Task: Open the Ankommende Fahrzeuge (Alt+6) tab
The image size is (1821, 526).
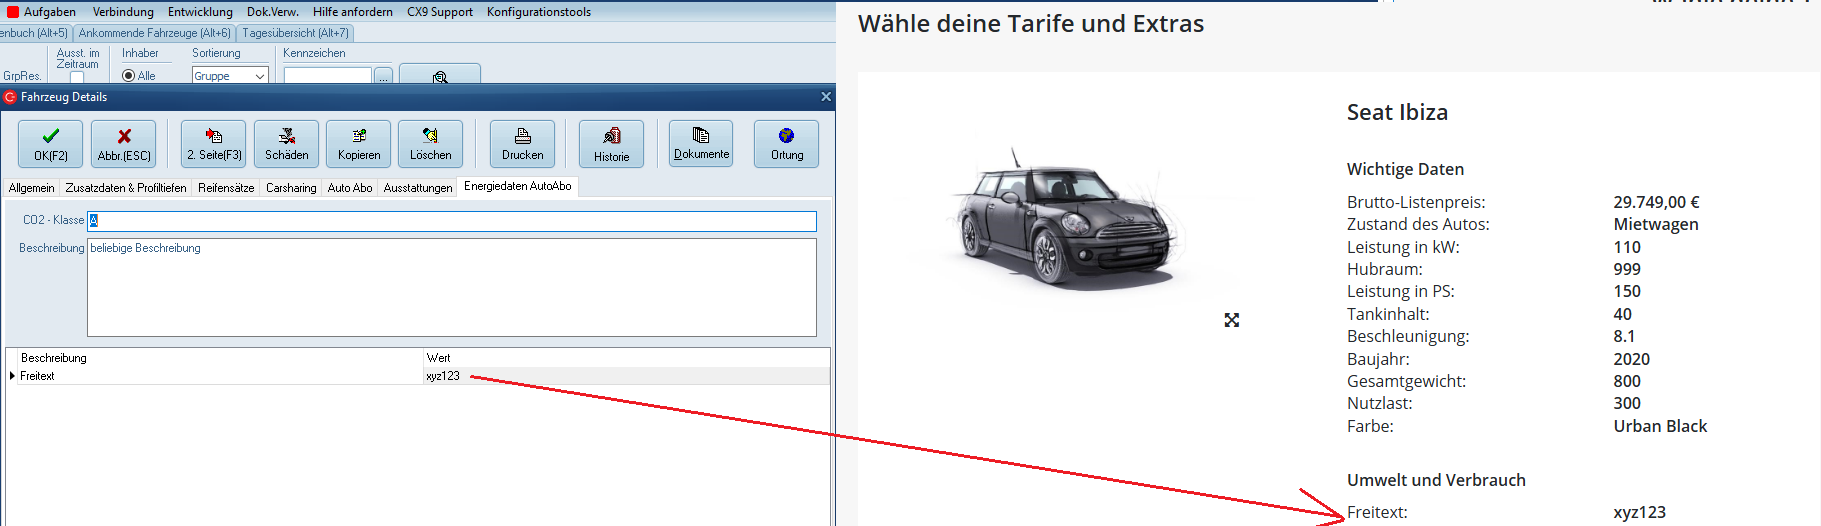Action: coord(154,33)
